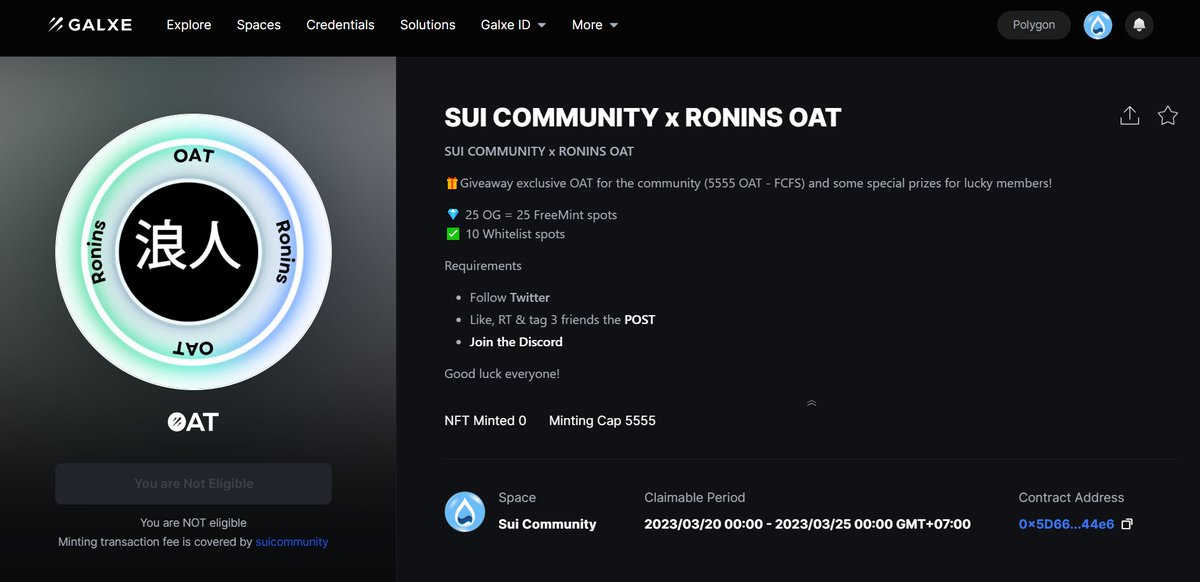This screenshot has height=582, width=1200.
Task: Open the suicommunity link
Action: [x=291, y=541]
